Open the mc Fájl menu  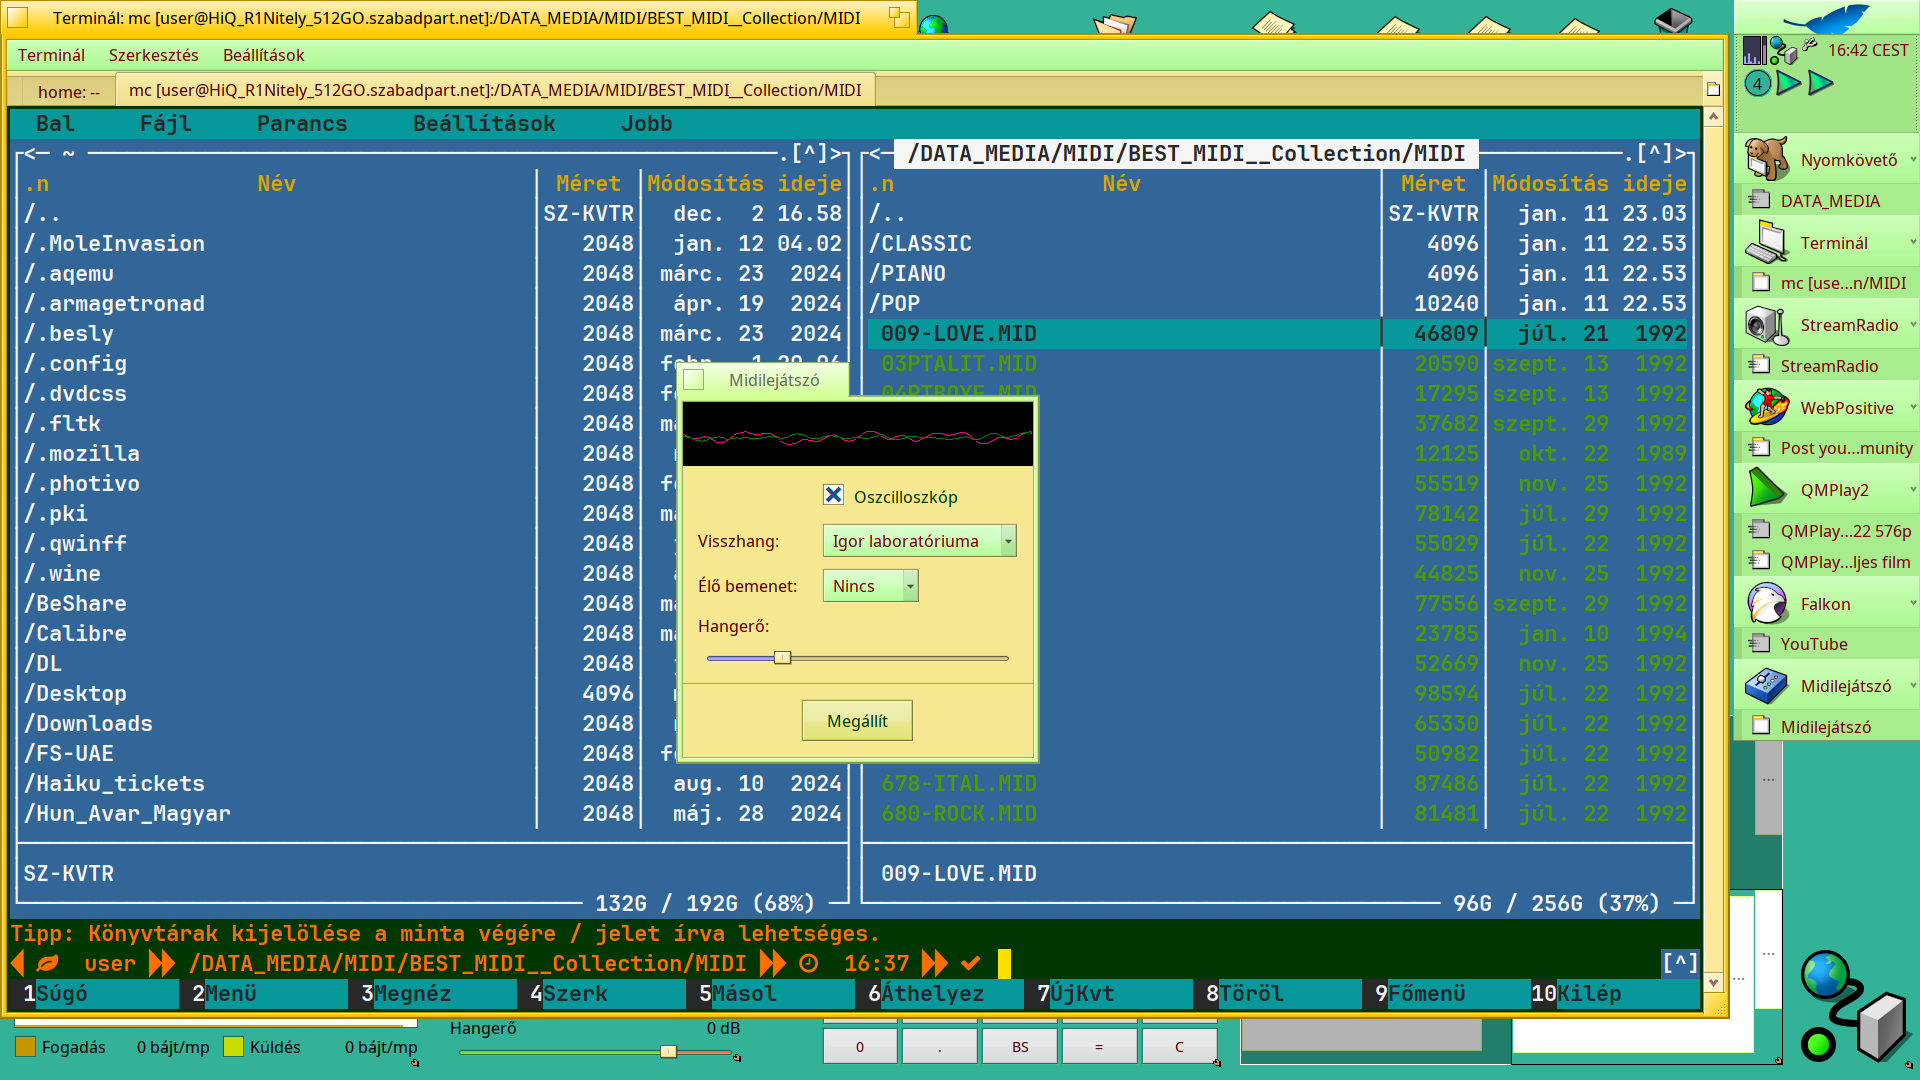165,123
